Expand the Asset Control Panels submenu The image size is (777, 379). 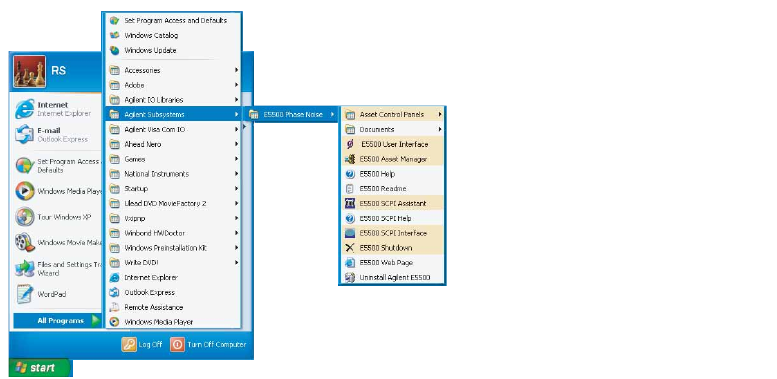click(393, 114)
